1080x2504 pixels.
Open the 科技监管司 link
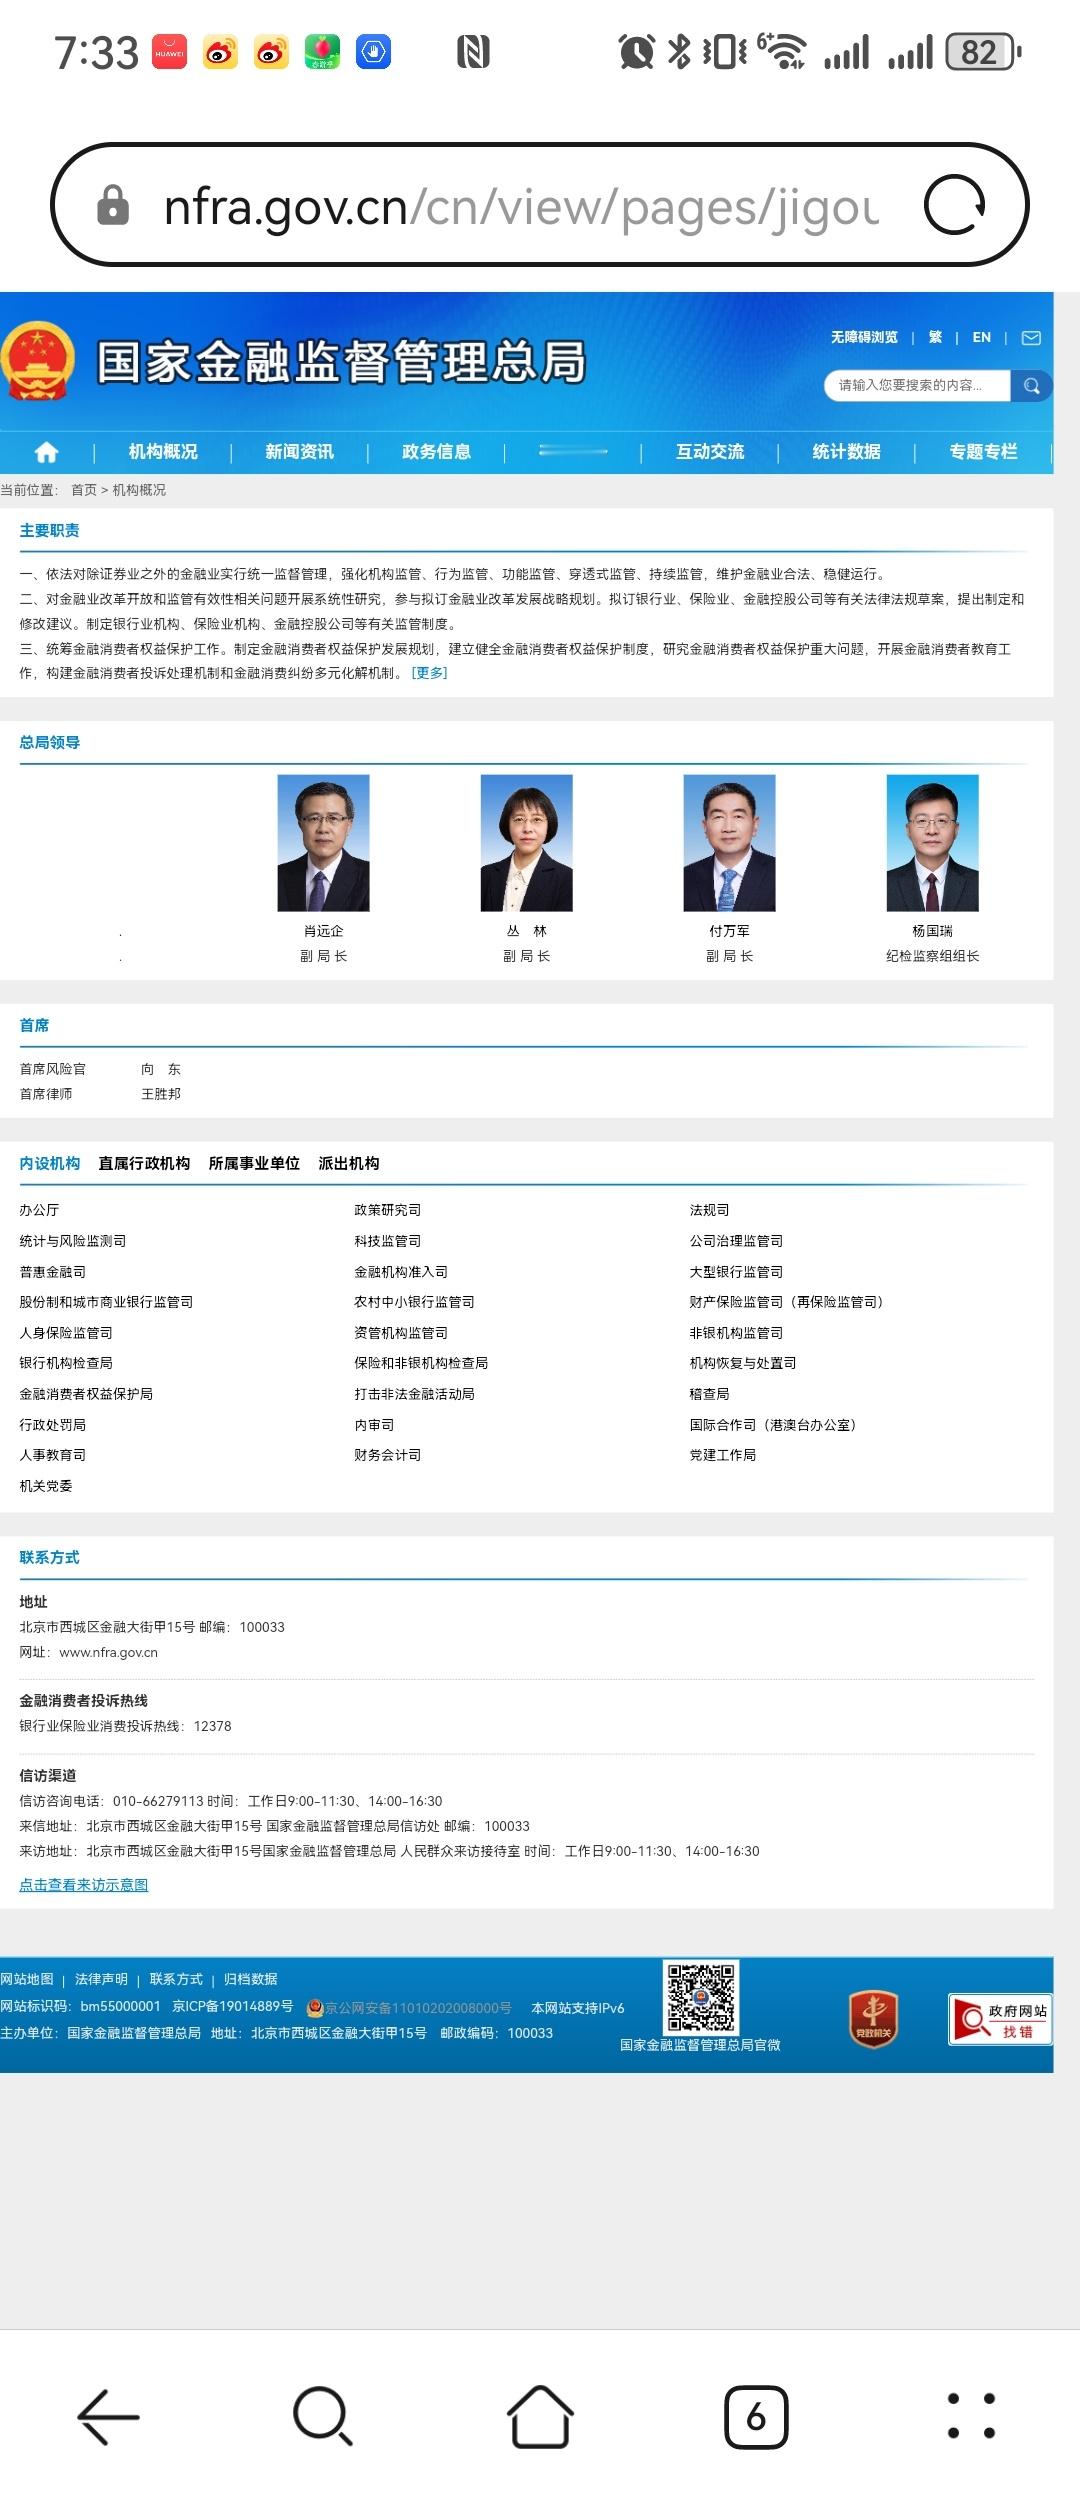(388, 1241)
